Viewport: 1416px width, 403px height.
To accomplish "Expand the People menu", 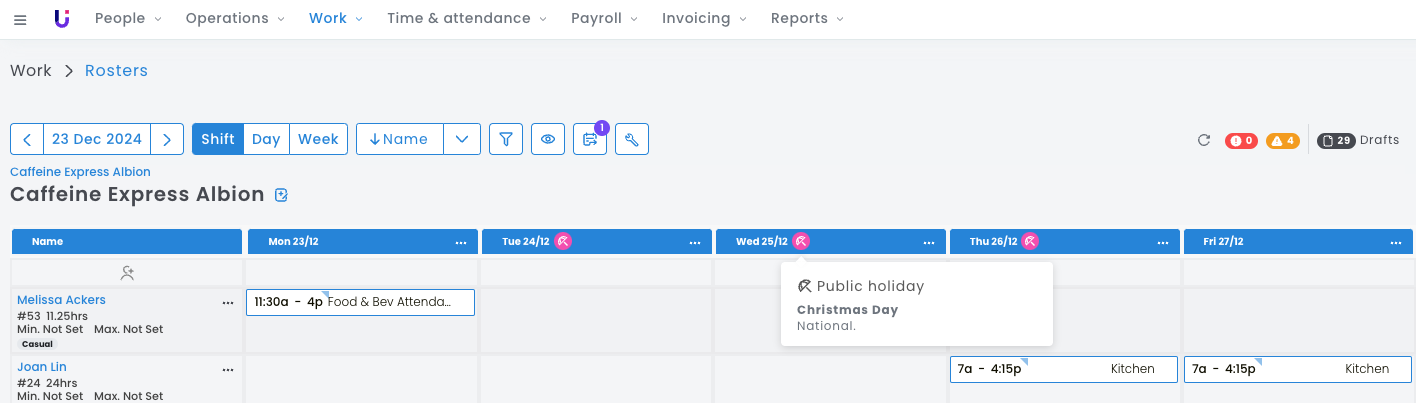I will click(x=127, y=19).
